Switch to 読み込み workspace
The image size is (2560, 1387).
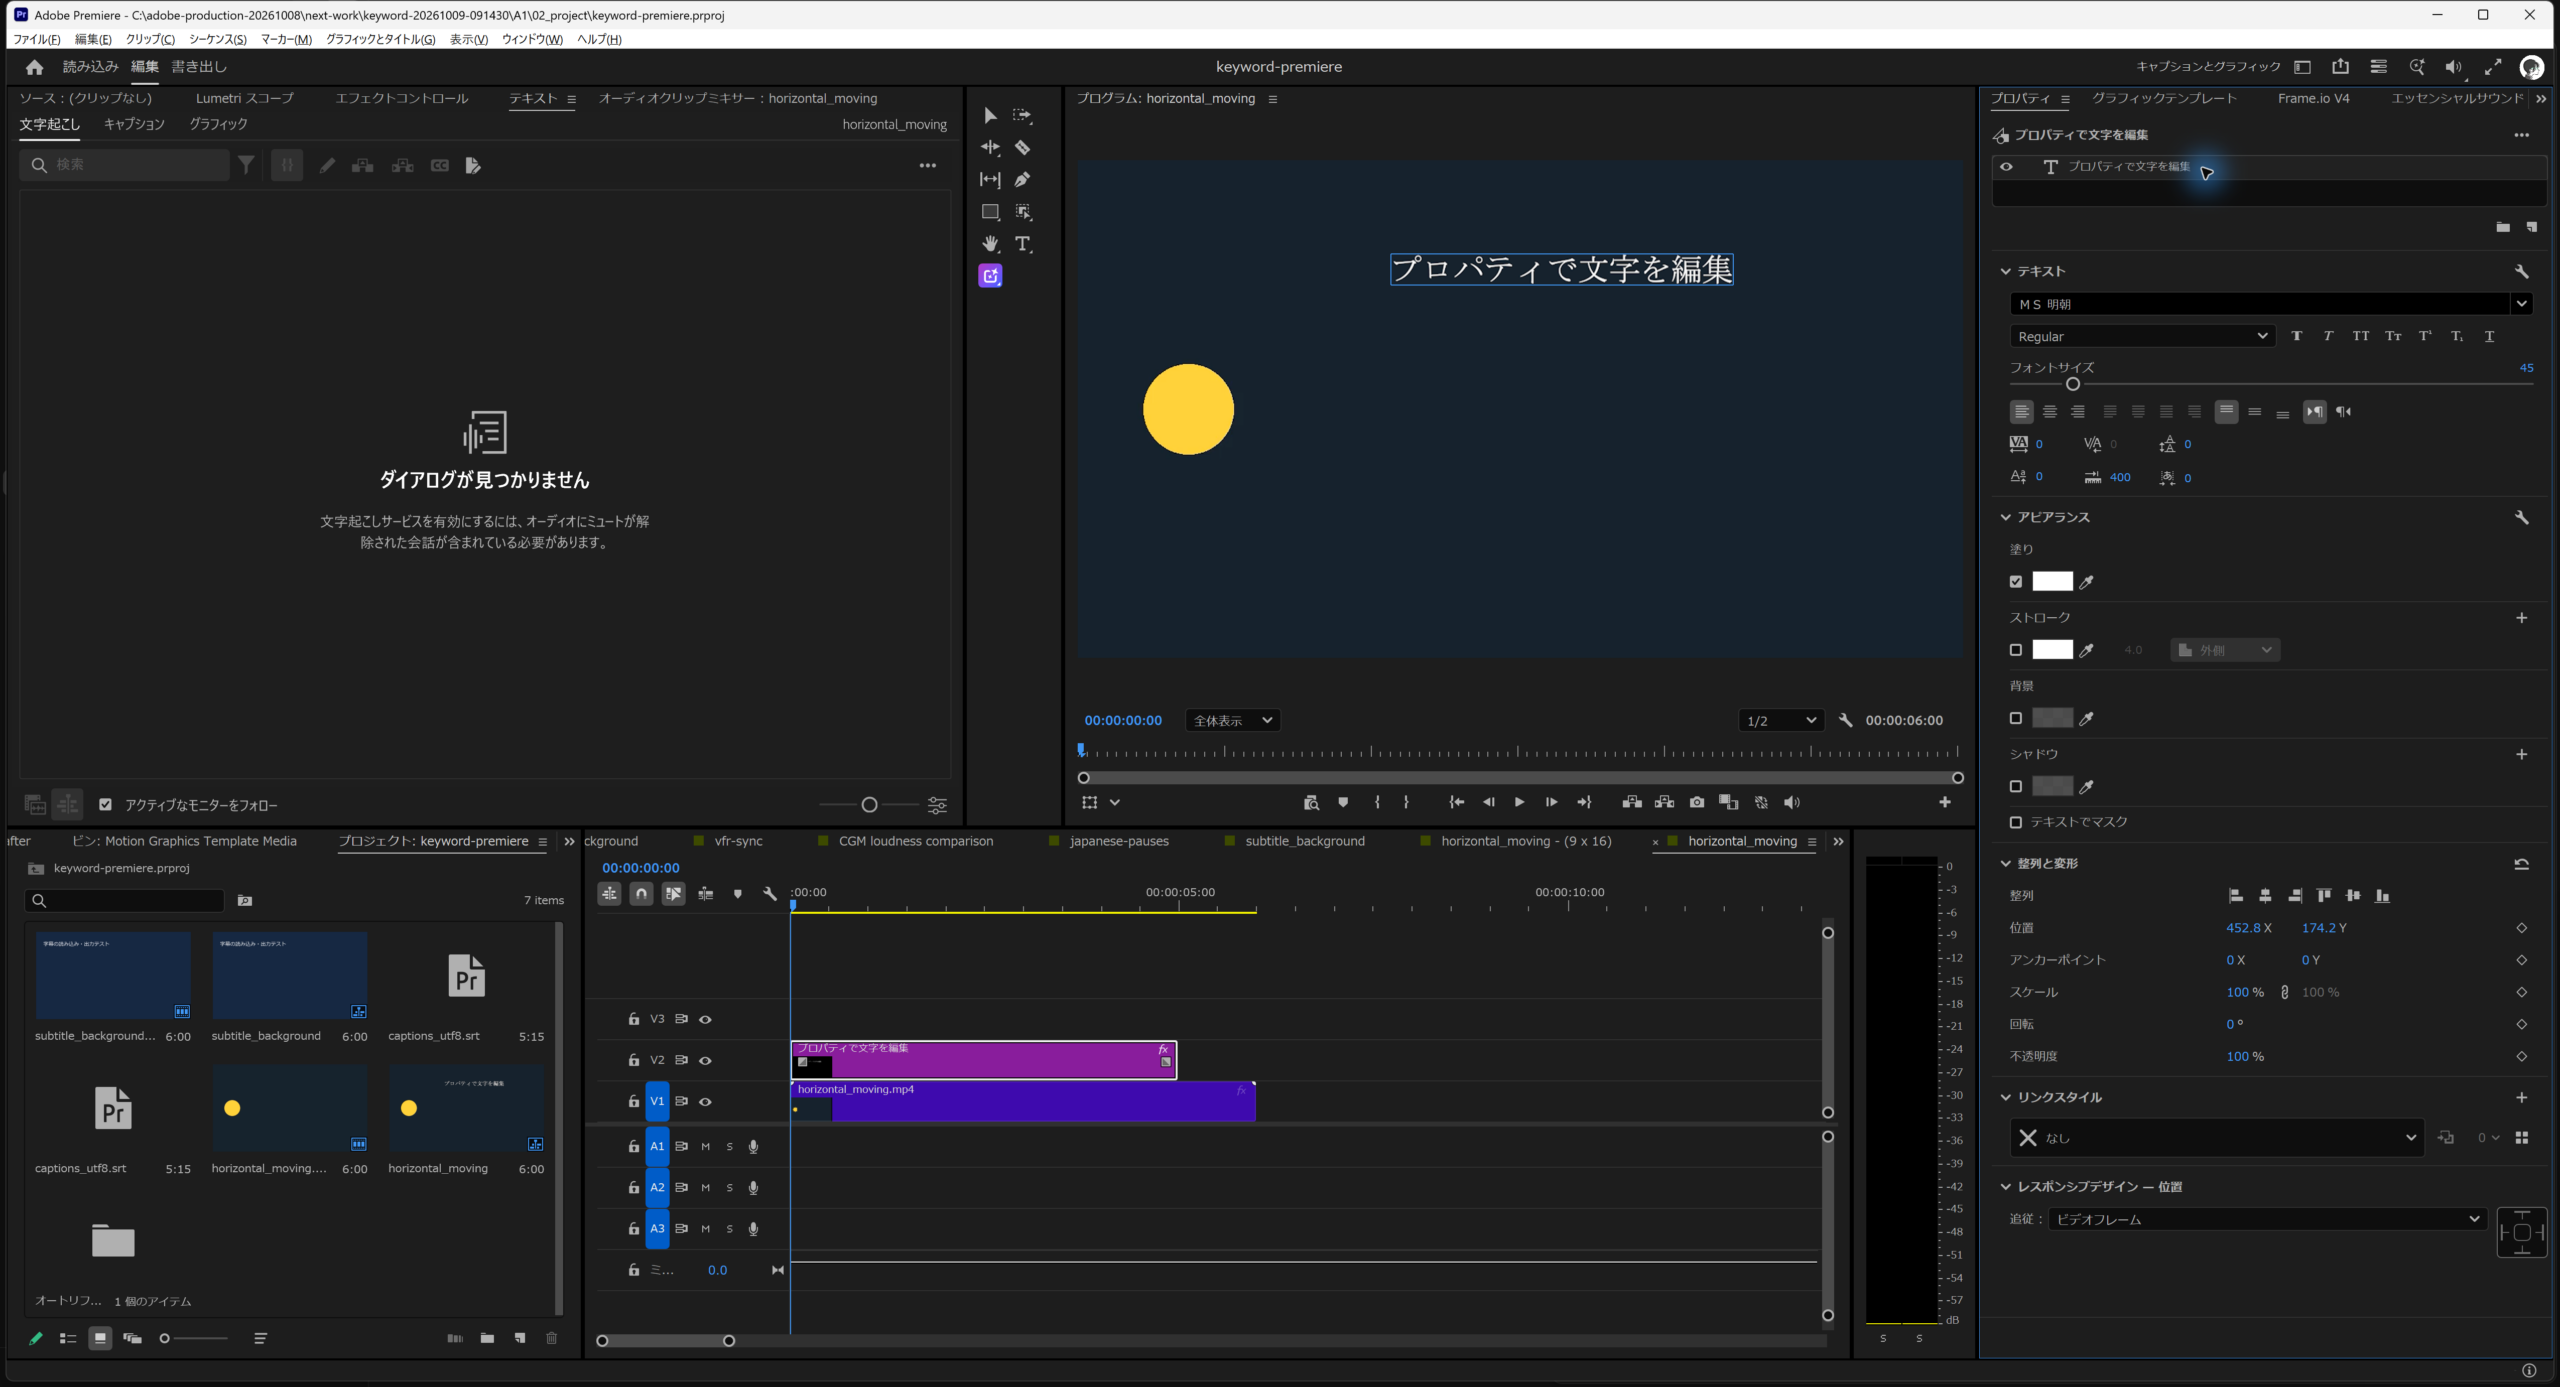[90, 67]
